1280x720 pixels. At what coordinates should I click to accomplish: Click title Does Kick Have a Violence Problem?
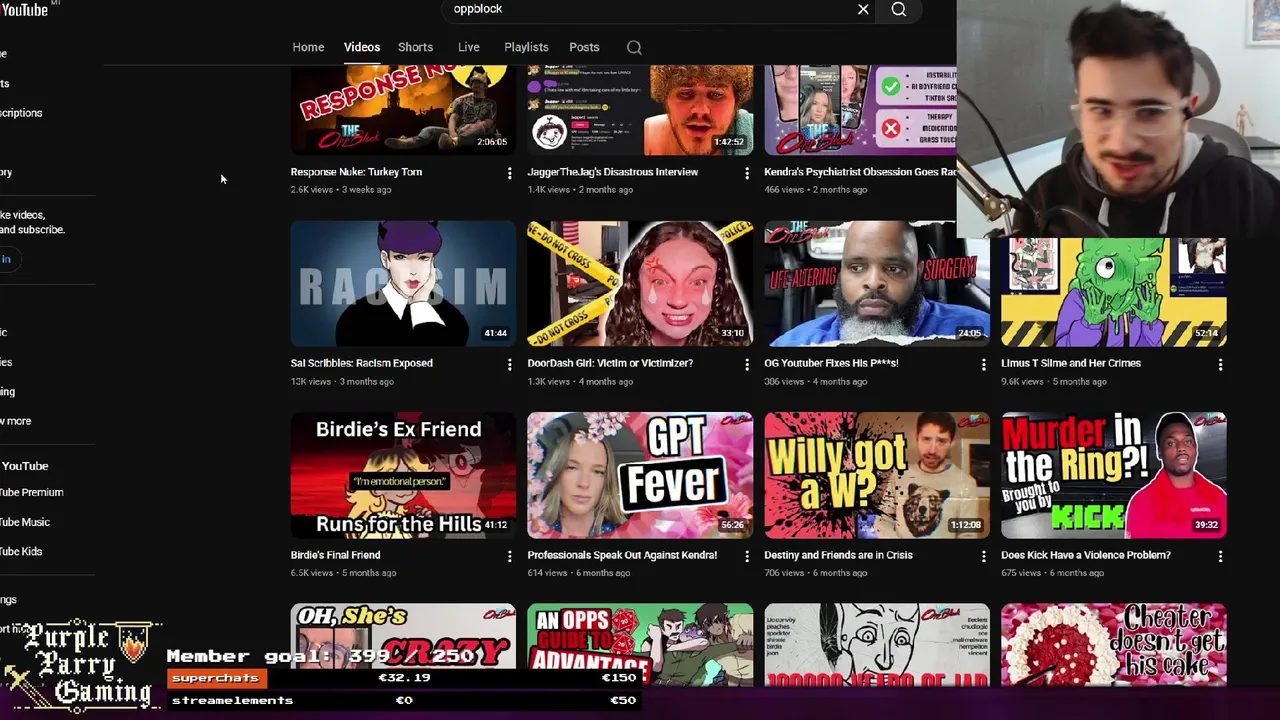[1085, 555]
